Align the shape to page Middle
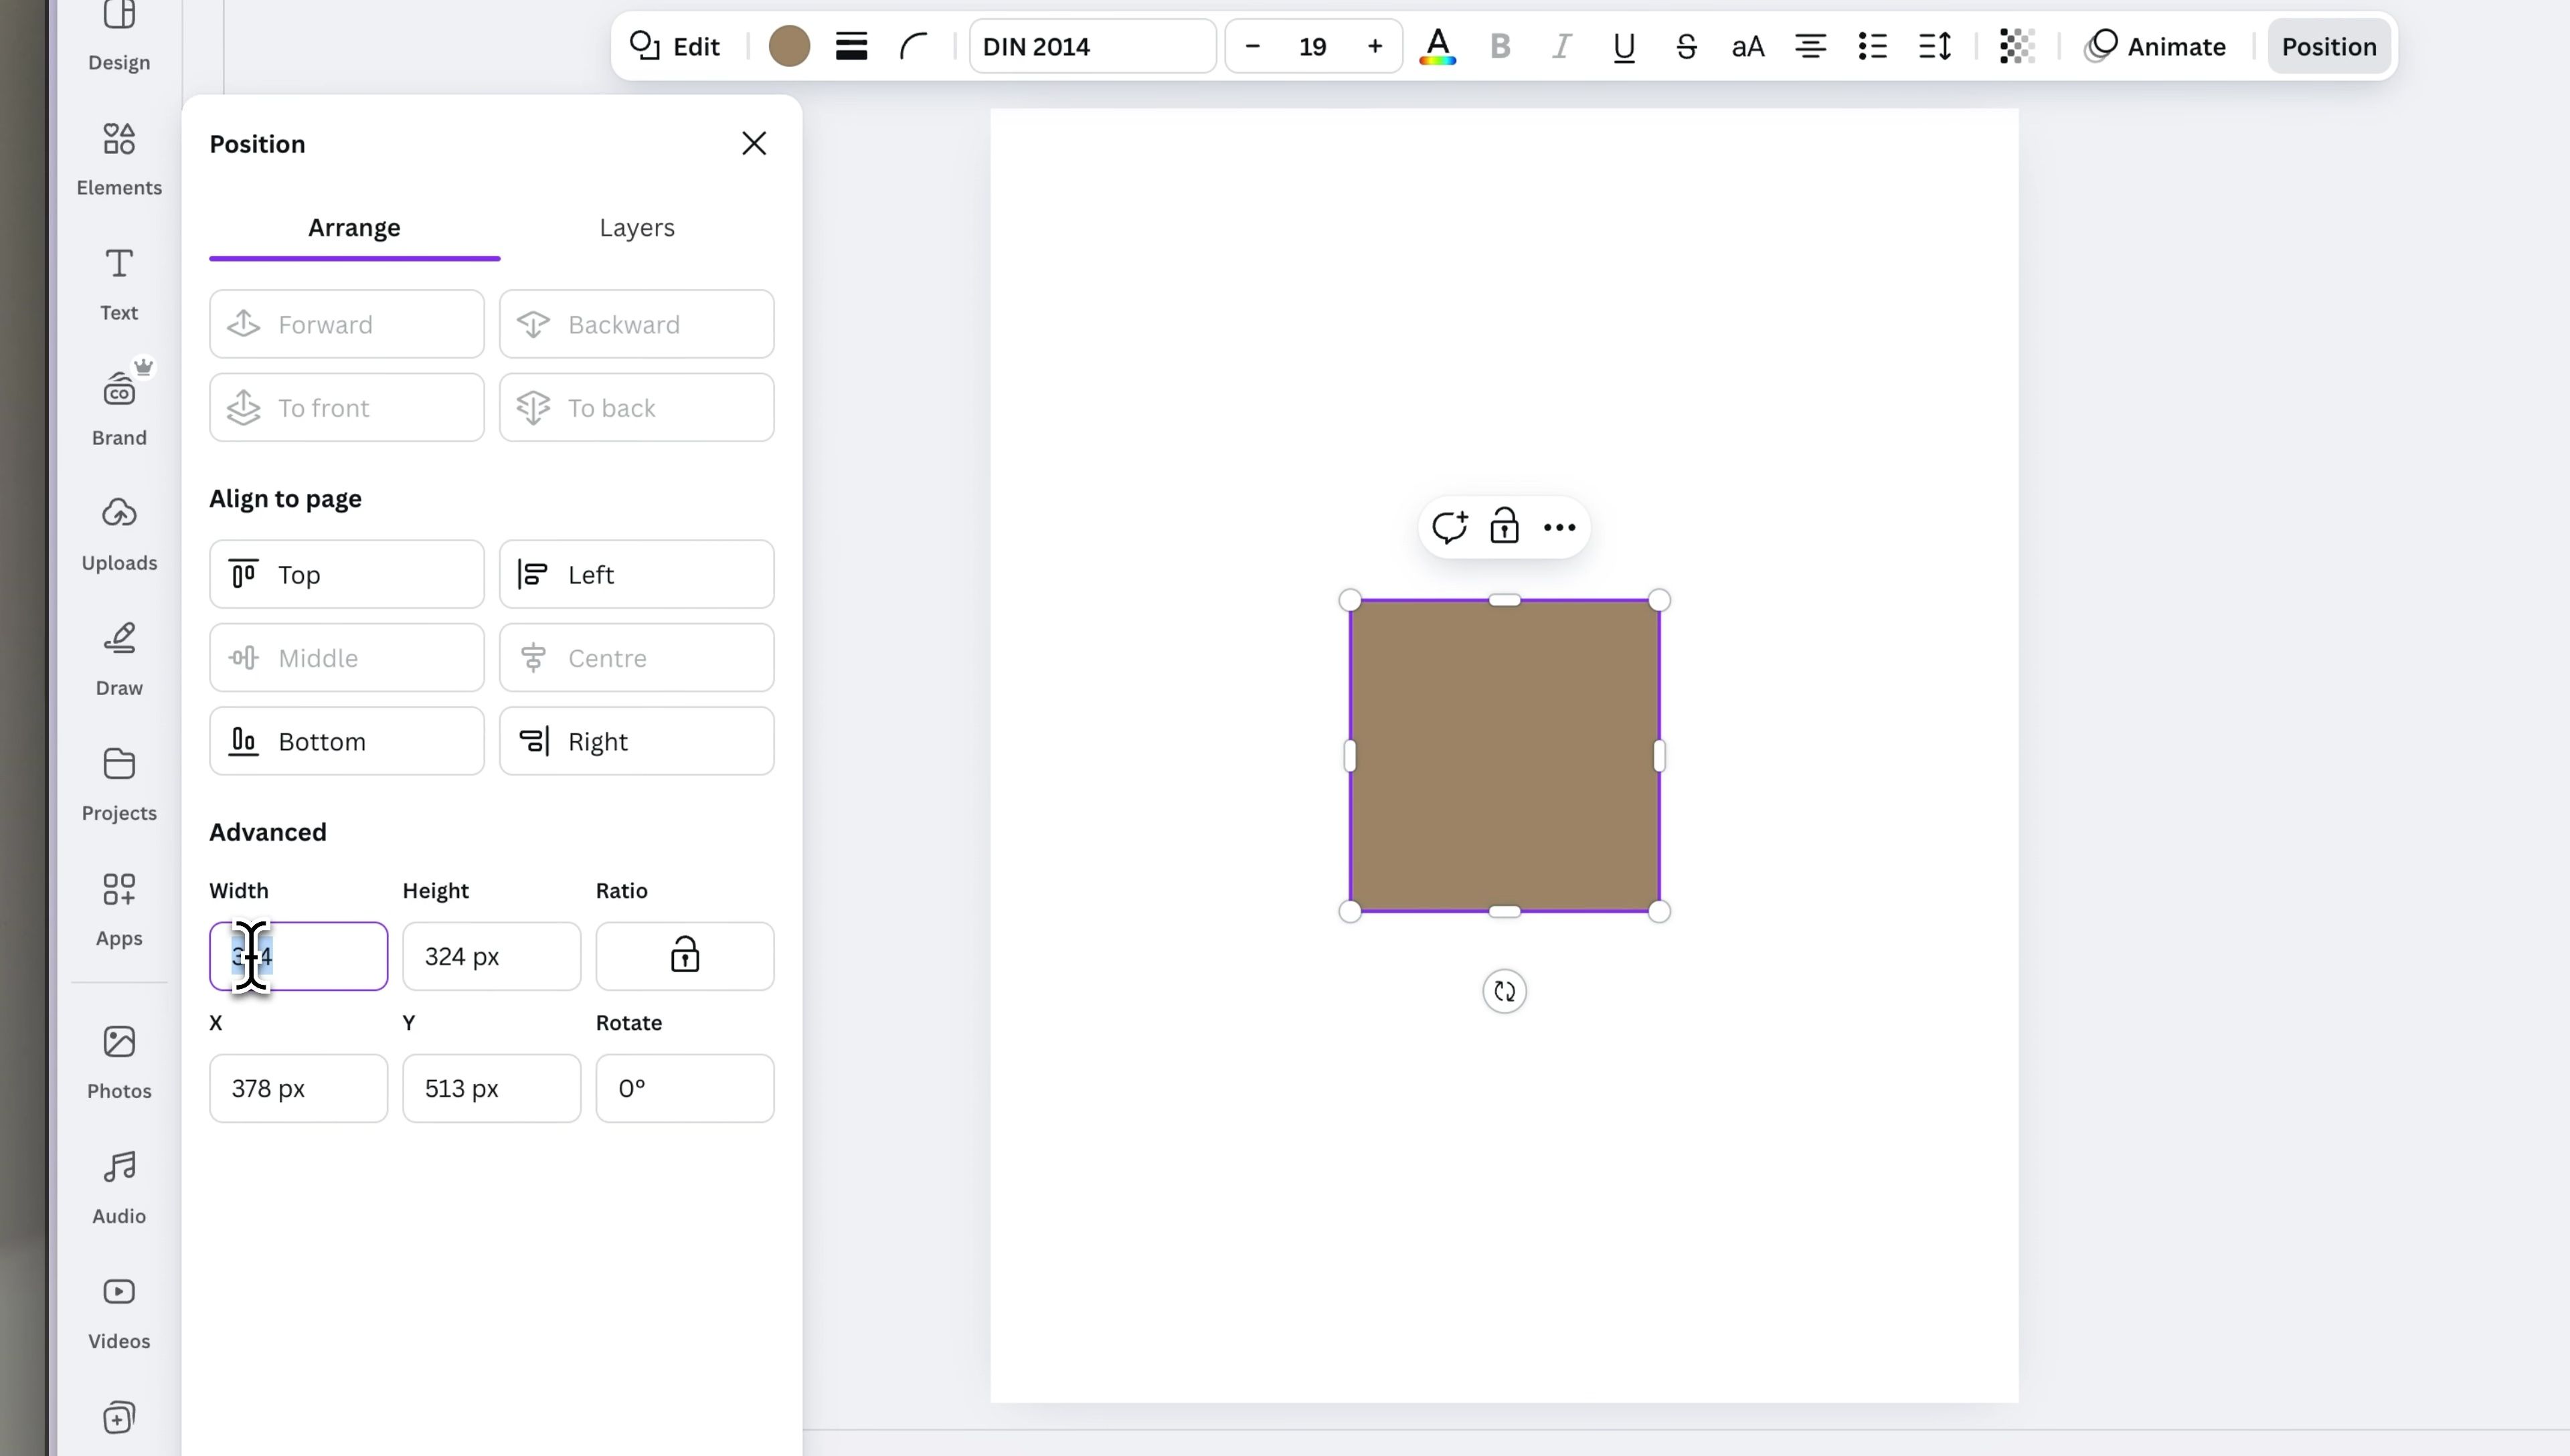The width and height of the screenshot is (2570, 1456). 347,657
